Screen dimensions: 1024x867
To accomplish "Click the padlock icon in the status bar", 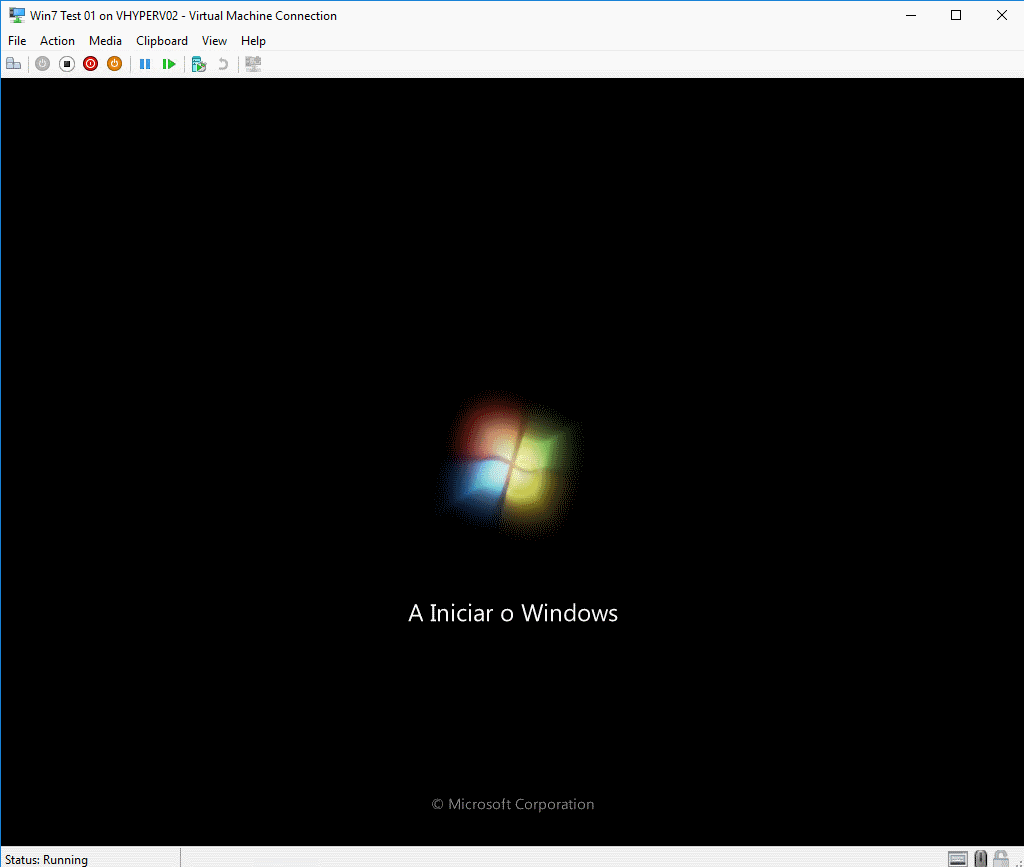I will coord(1000,858).
